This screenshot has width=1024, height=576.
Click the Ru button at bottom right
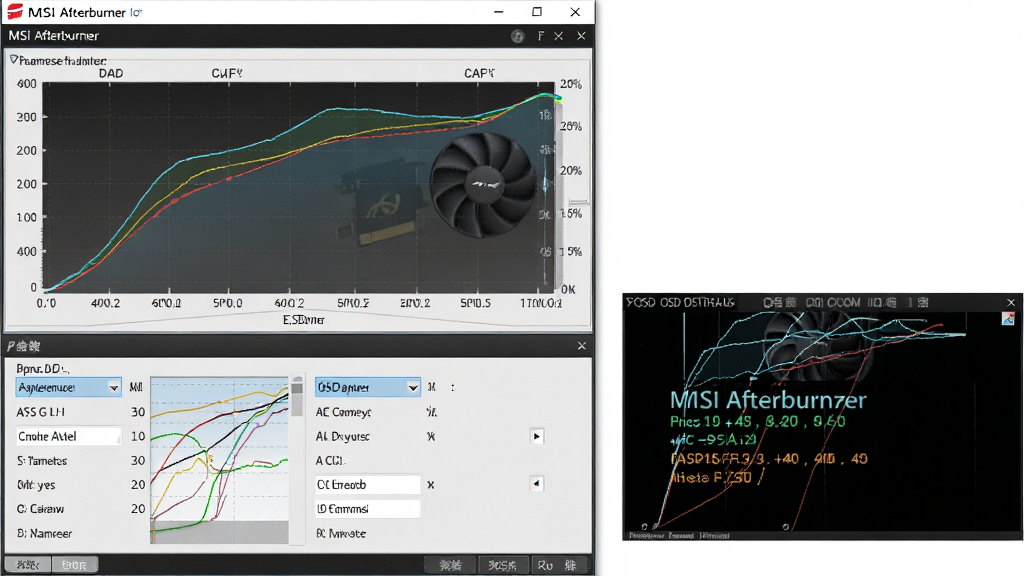pos(545,565)
